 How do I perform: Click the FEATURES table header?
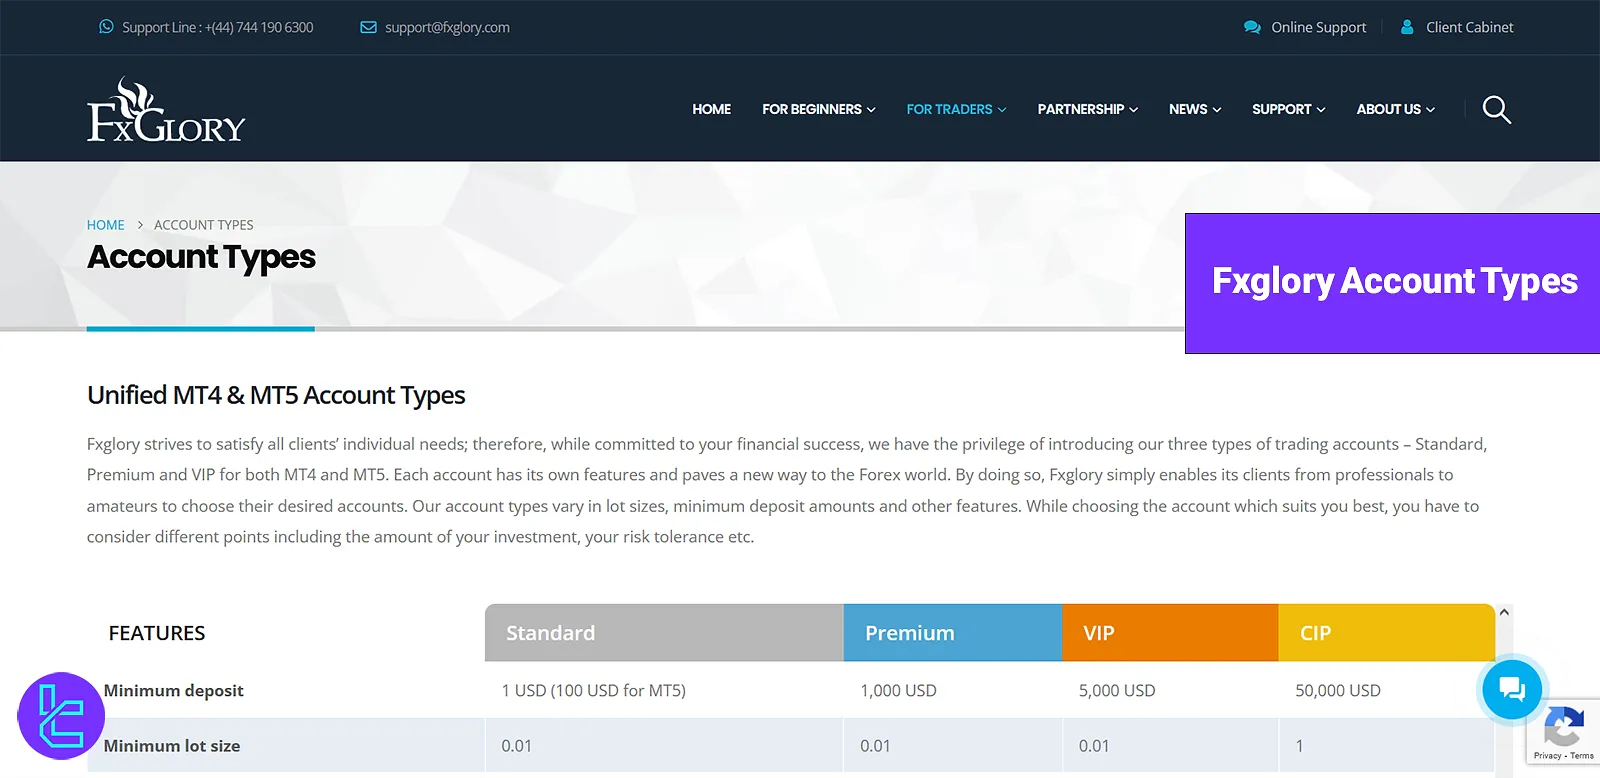156,633
